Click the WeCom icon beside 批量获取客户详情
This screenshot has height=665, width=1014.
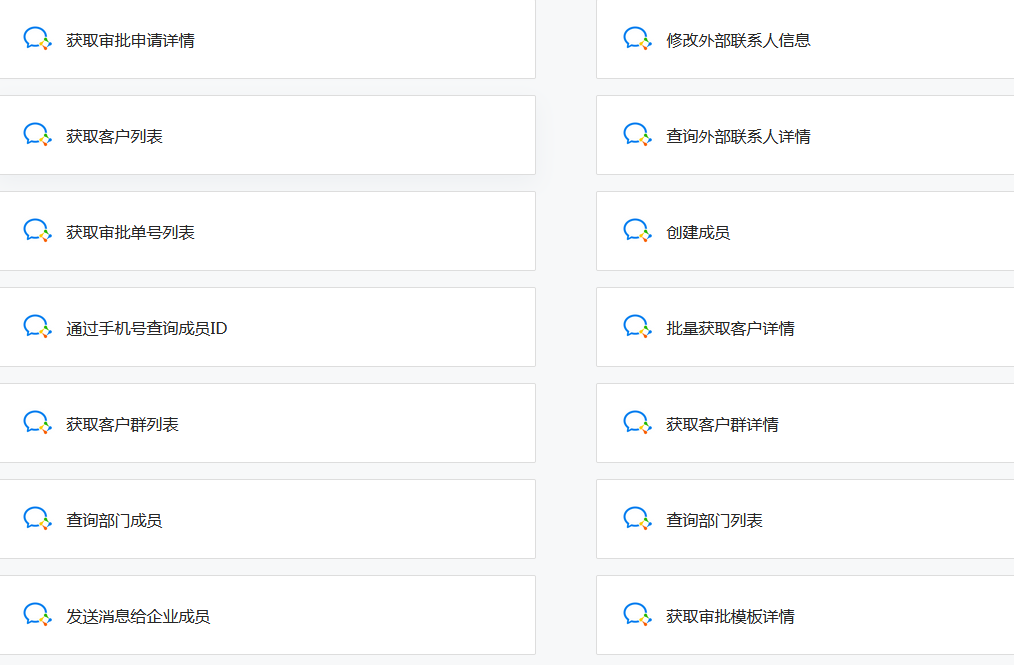(x=638, y=327)
